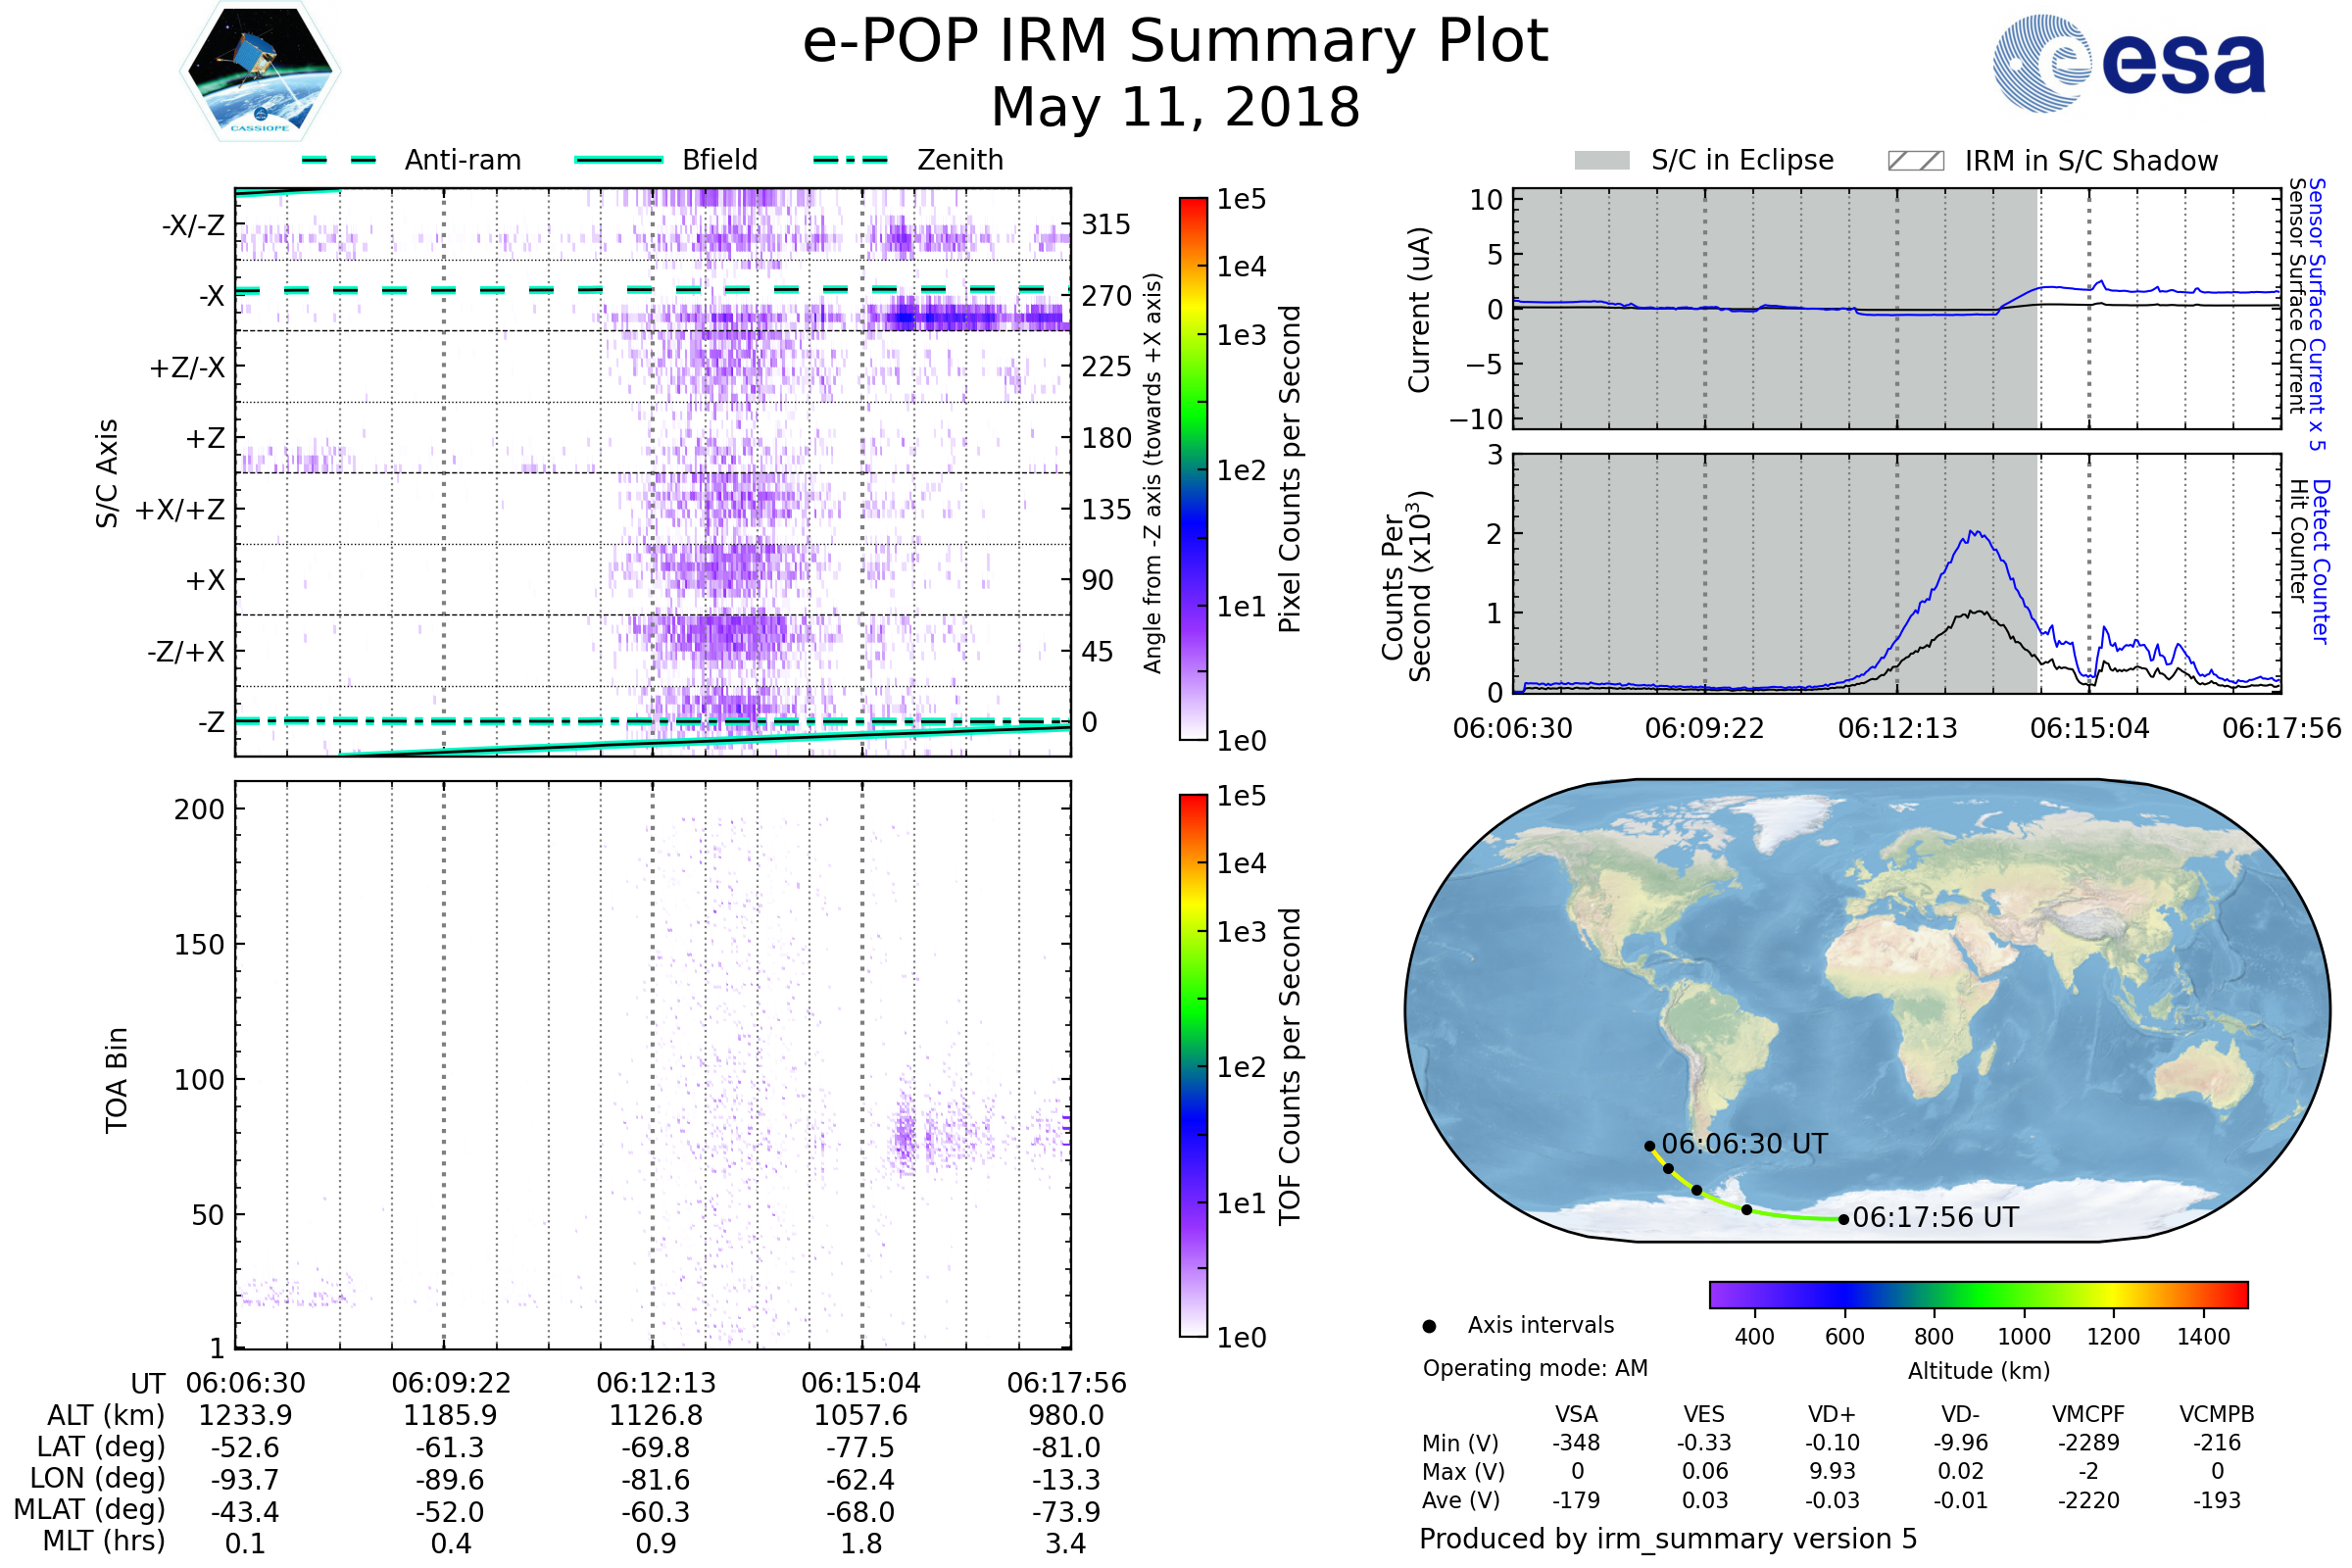Click the IRM in S/C Shadow hatched patch
The width and height of the screenshot is (2352, 1568).
coord(1915,161)
